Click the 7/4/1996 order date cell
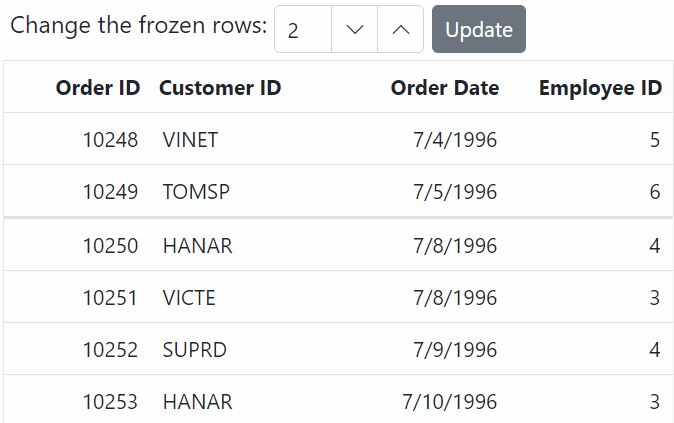Viewport: 674px width, 423px height. (455, 140)
